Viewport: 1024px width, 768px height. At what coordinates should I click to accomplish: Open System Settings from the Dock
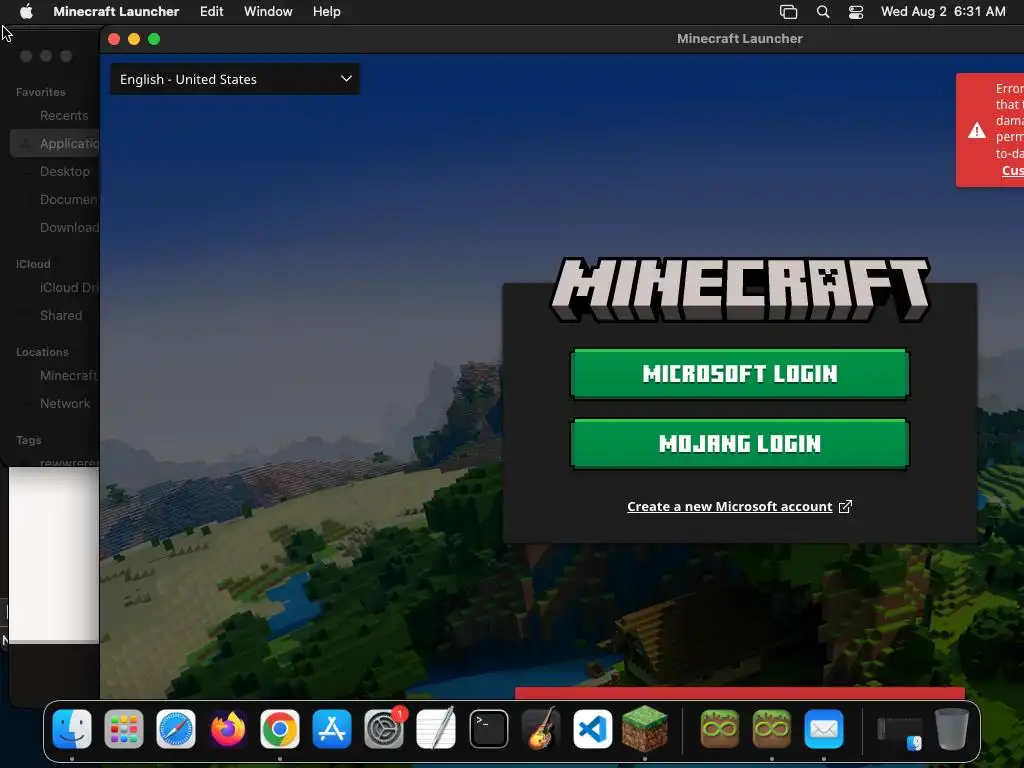coord(384,729)
